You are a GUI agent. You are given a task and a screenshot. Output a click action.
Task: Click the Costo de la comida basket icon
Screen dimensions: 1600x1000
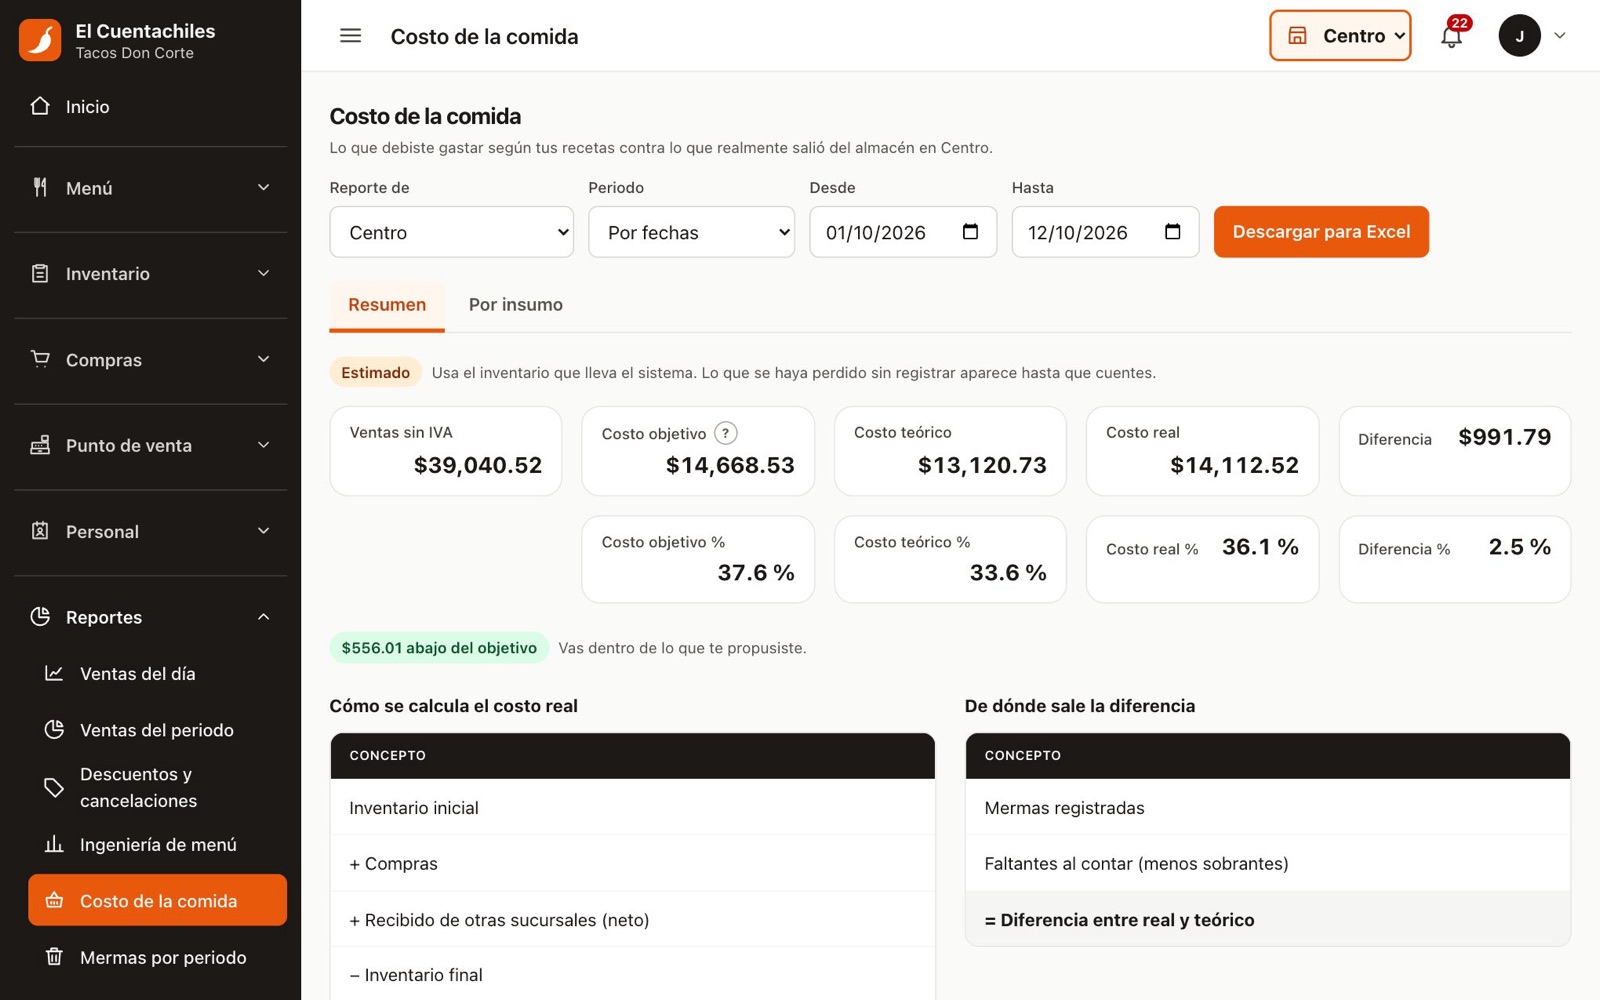point(54,900)
